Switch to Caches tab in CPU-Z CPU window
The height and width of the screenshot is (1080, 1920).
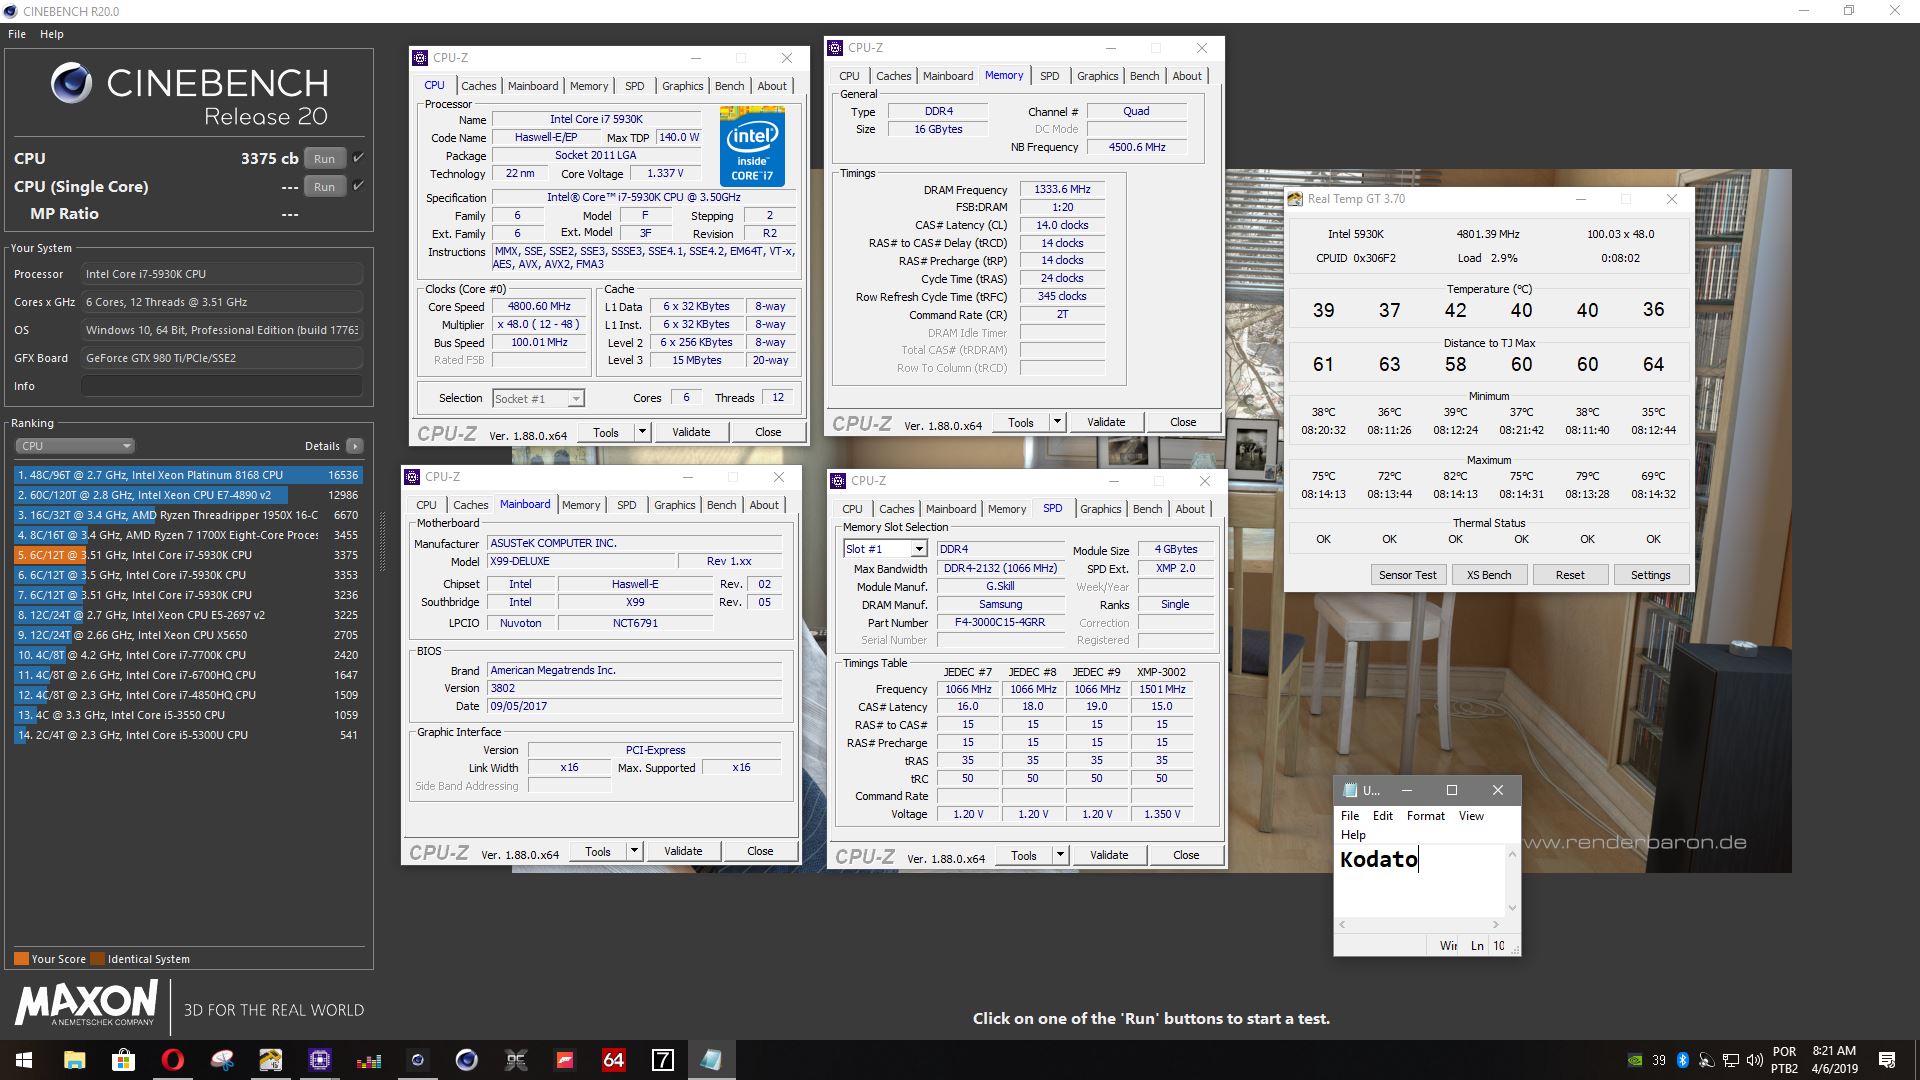point(478,86)
